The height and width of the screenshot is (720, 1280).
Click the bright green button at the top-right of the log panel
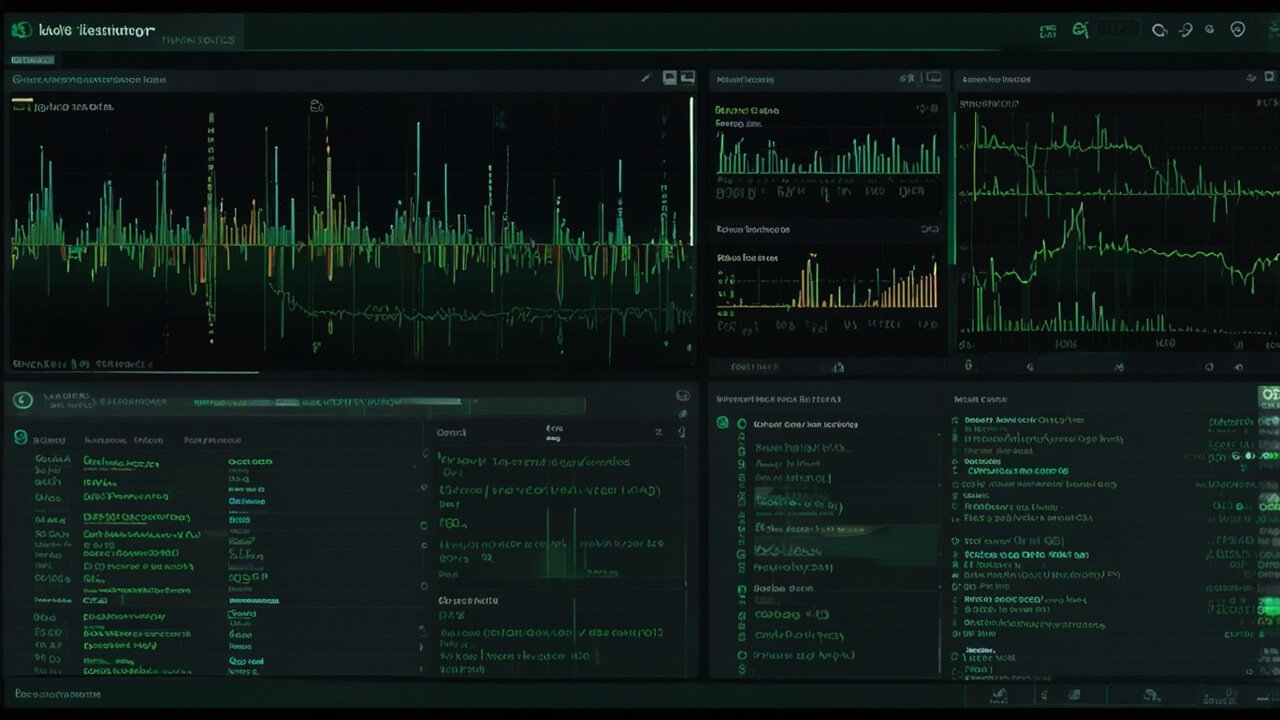coord(1268,396)
